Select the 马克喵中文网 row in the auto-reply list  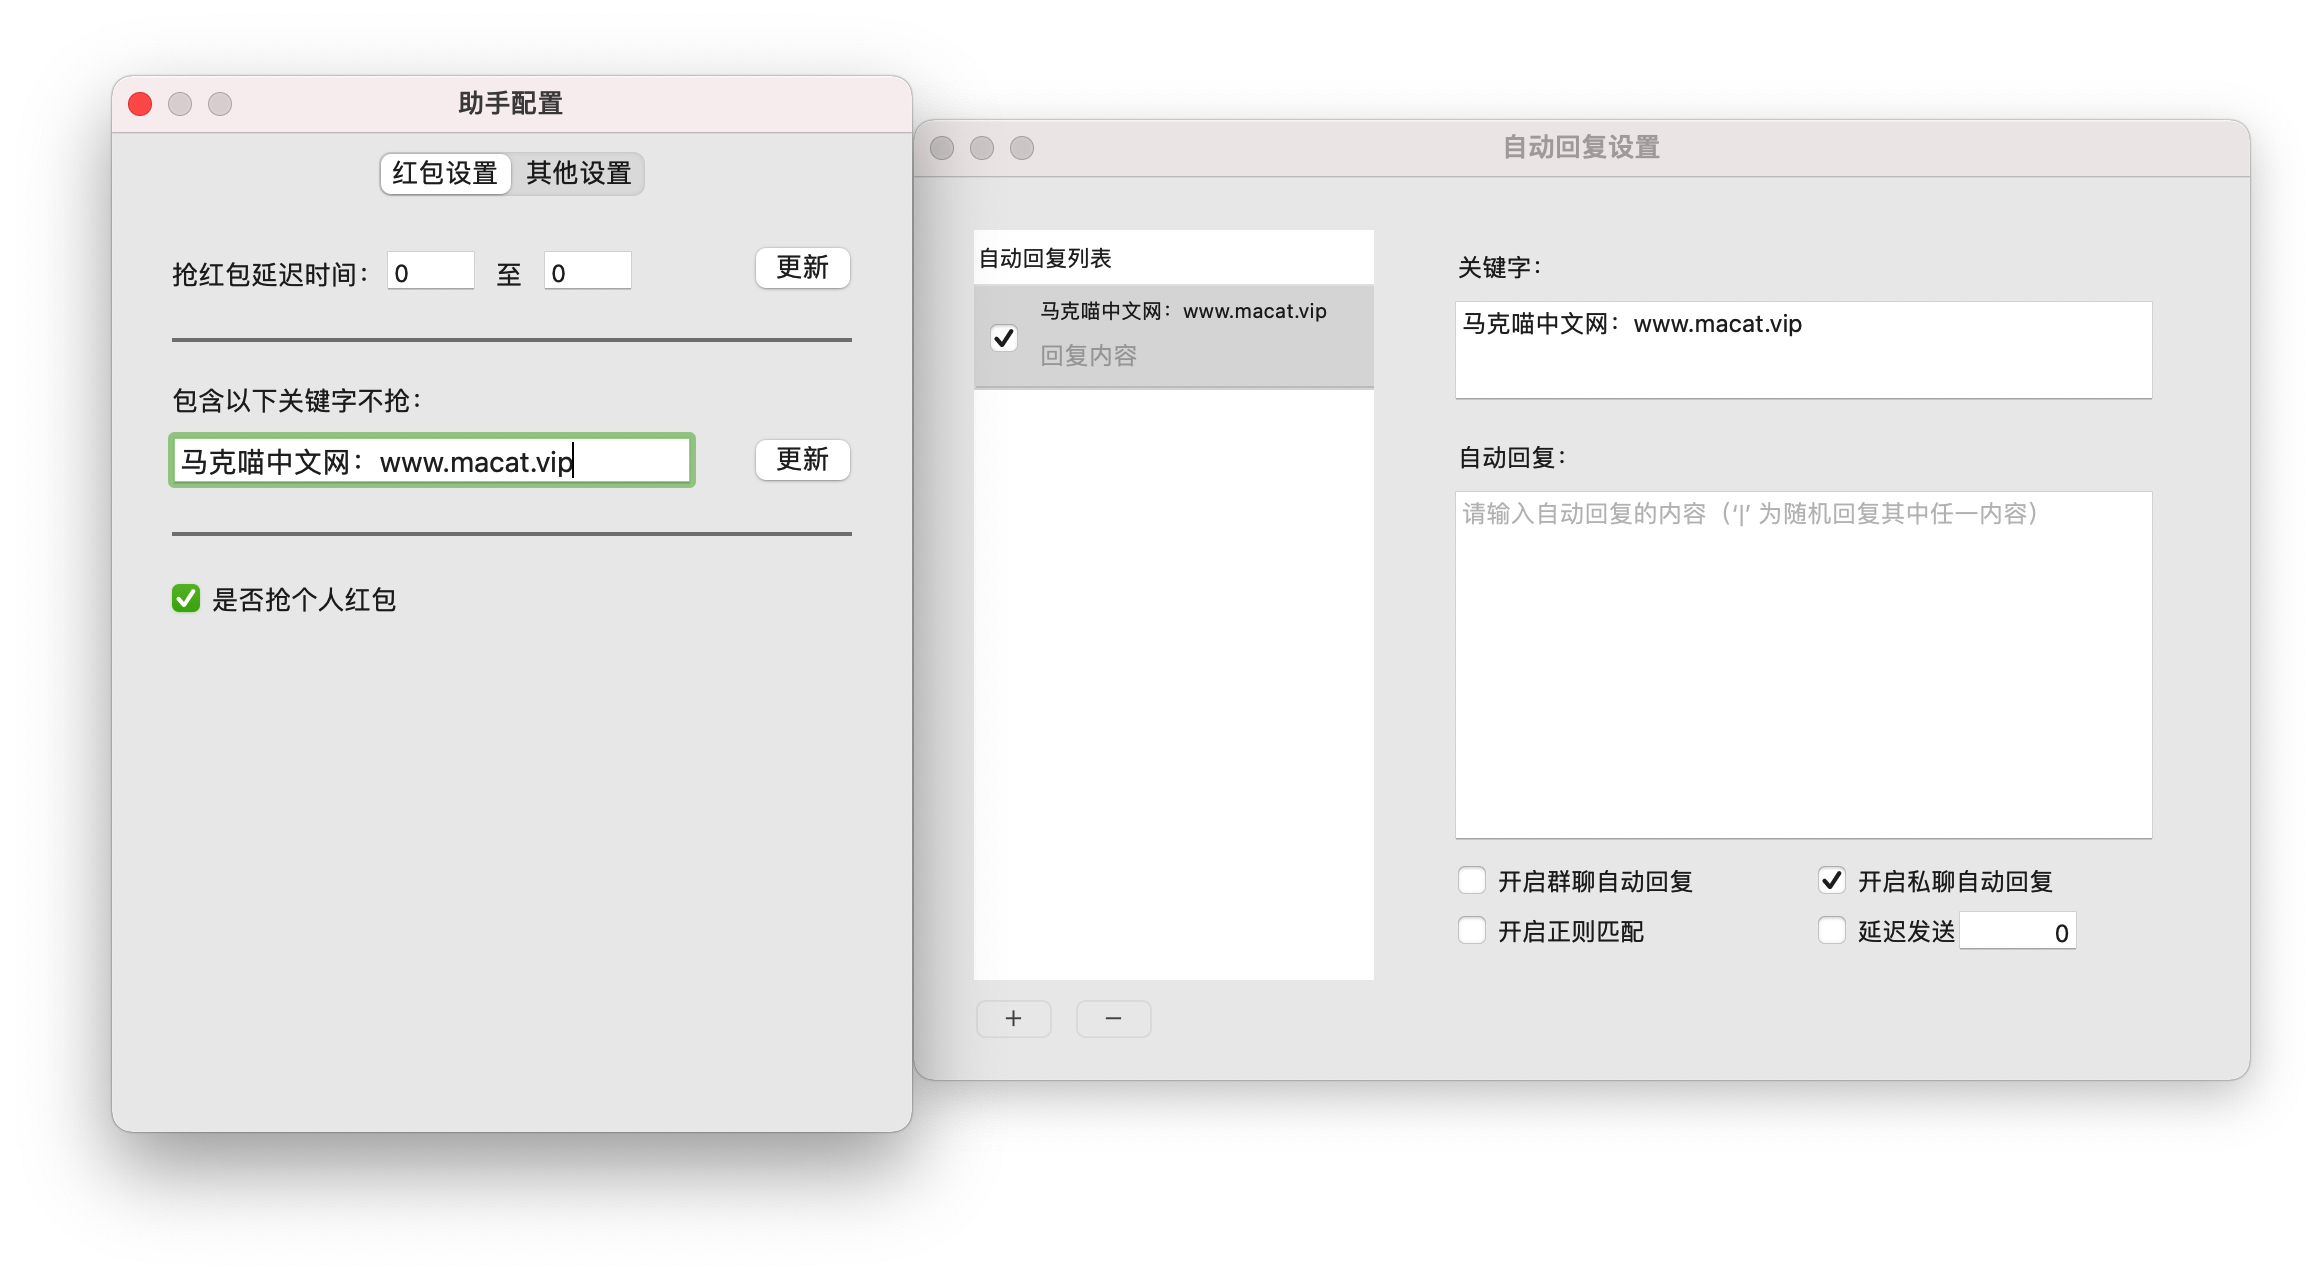pos(1174,336)
